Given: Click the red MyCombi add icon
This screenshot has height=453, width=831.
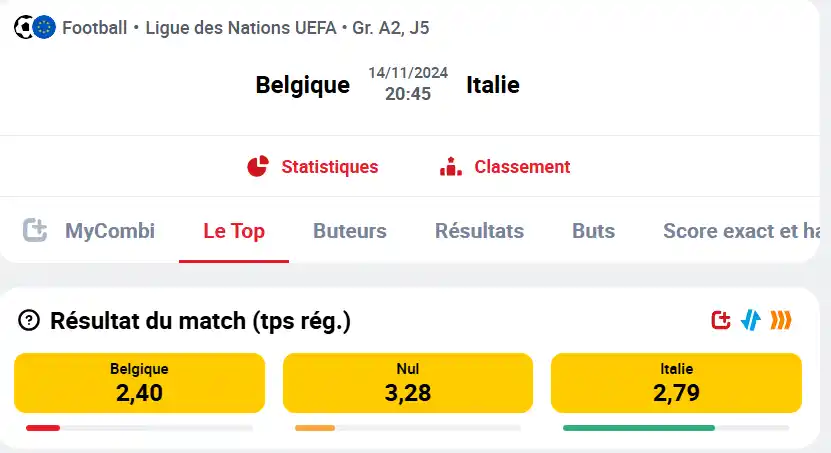Looking at the screenshot, I should [x=721, y=320].
